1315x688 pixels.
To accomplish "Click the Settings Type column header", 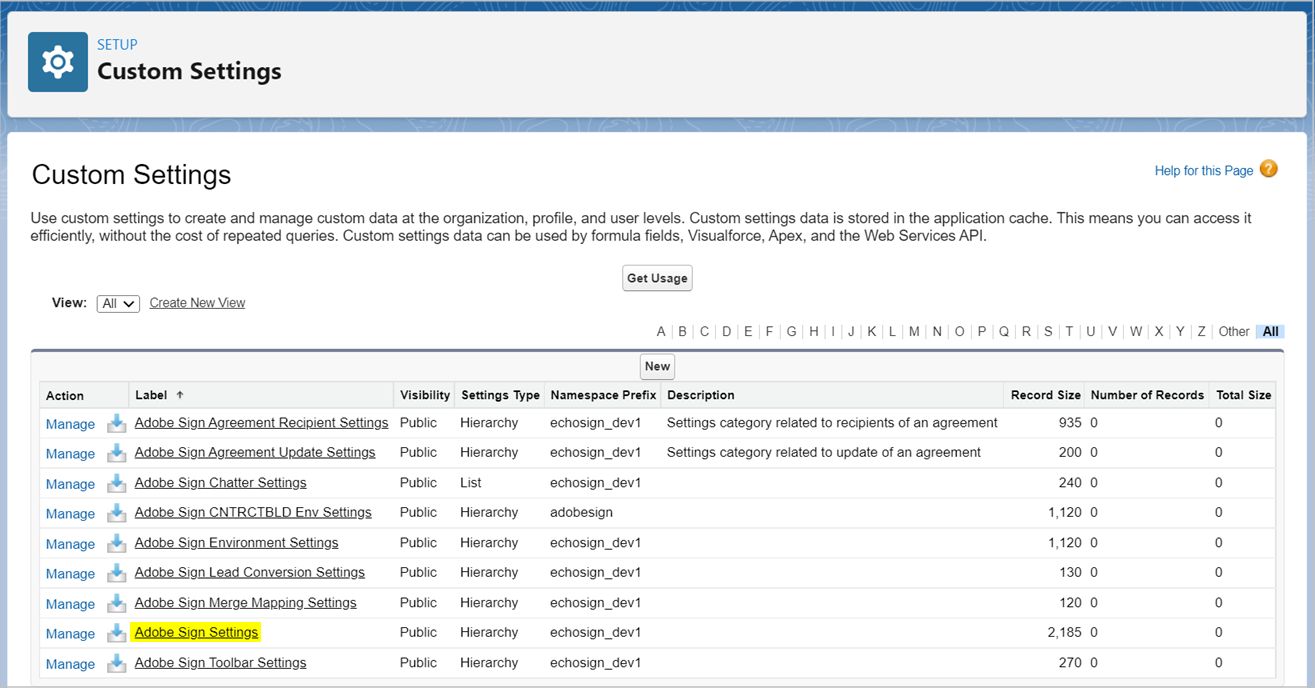I will [x=500, y=395].
